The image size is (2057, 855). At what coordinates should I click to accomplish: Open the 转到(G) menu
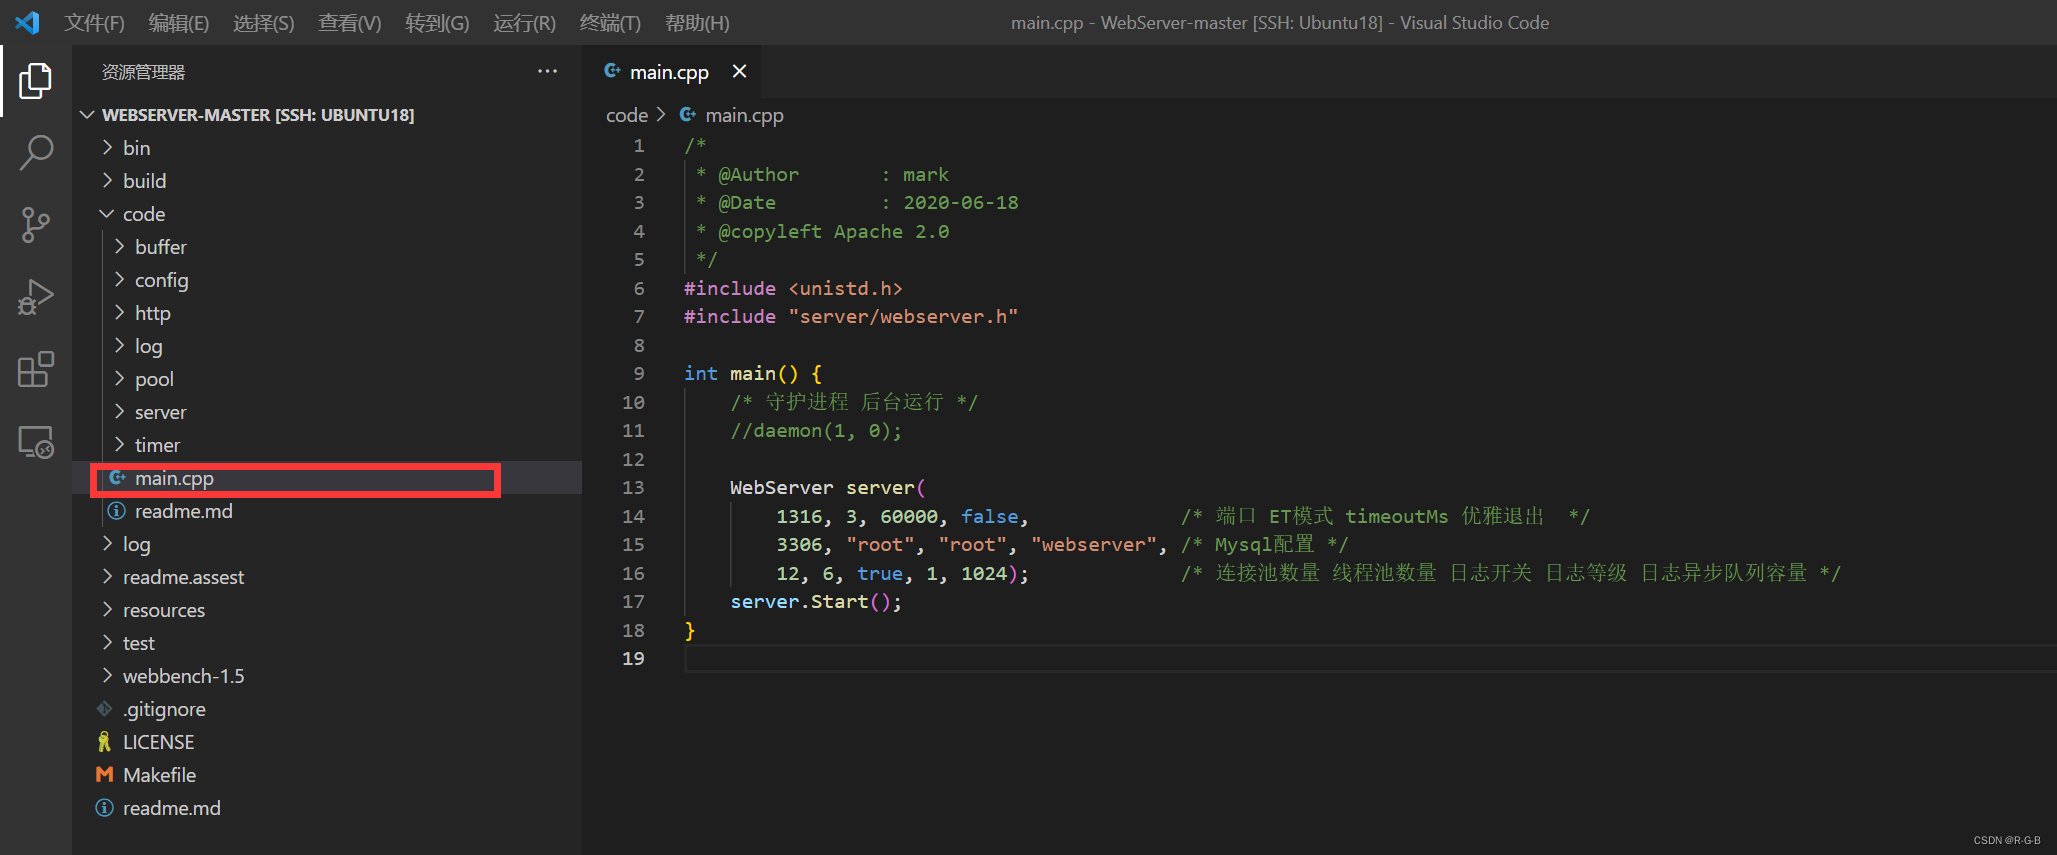tap(437, 22)
